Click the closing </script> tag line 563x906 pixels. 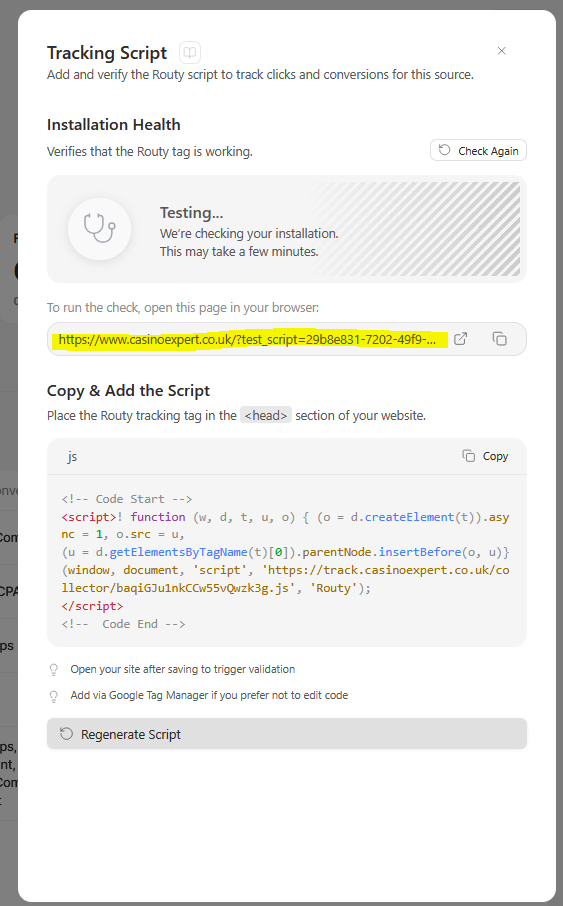point(92,606)
